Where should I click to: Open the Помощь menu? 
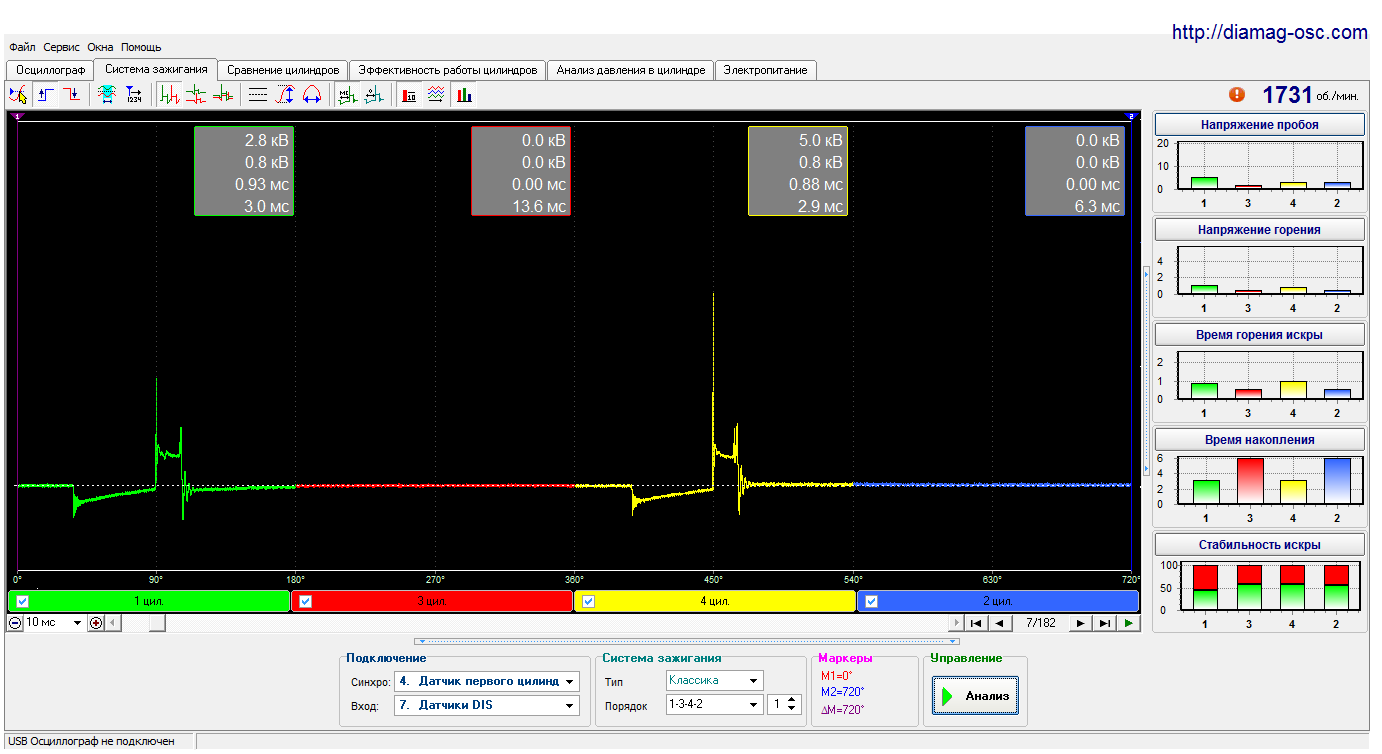141,47
